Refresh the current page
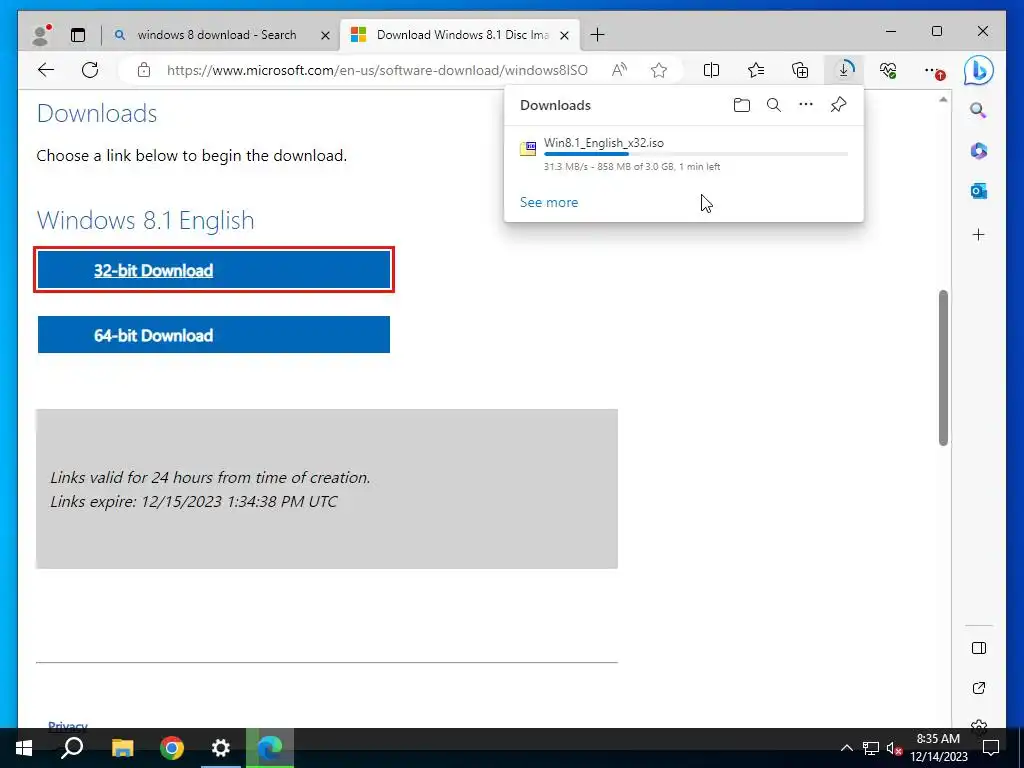1024x768 pixels. 90,70
